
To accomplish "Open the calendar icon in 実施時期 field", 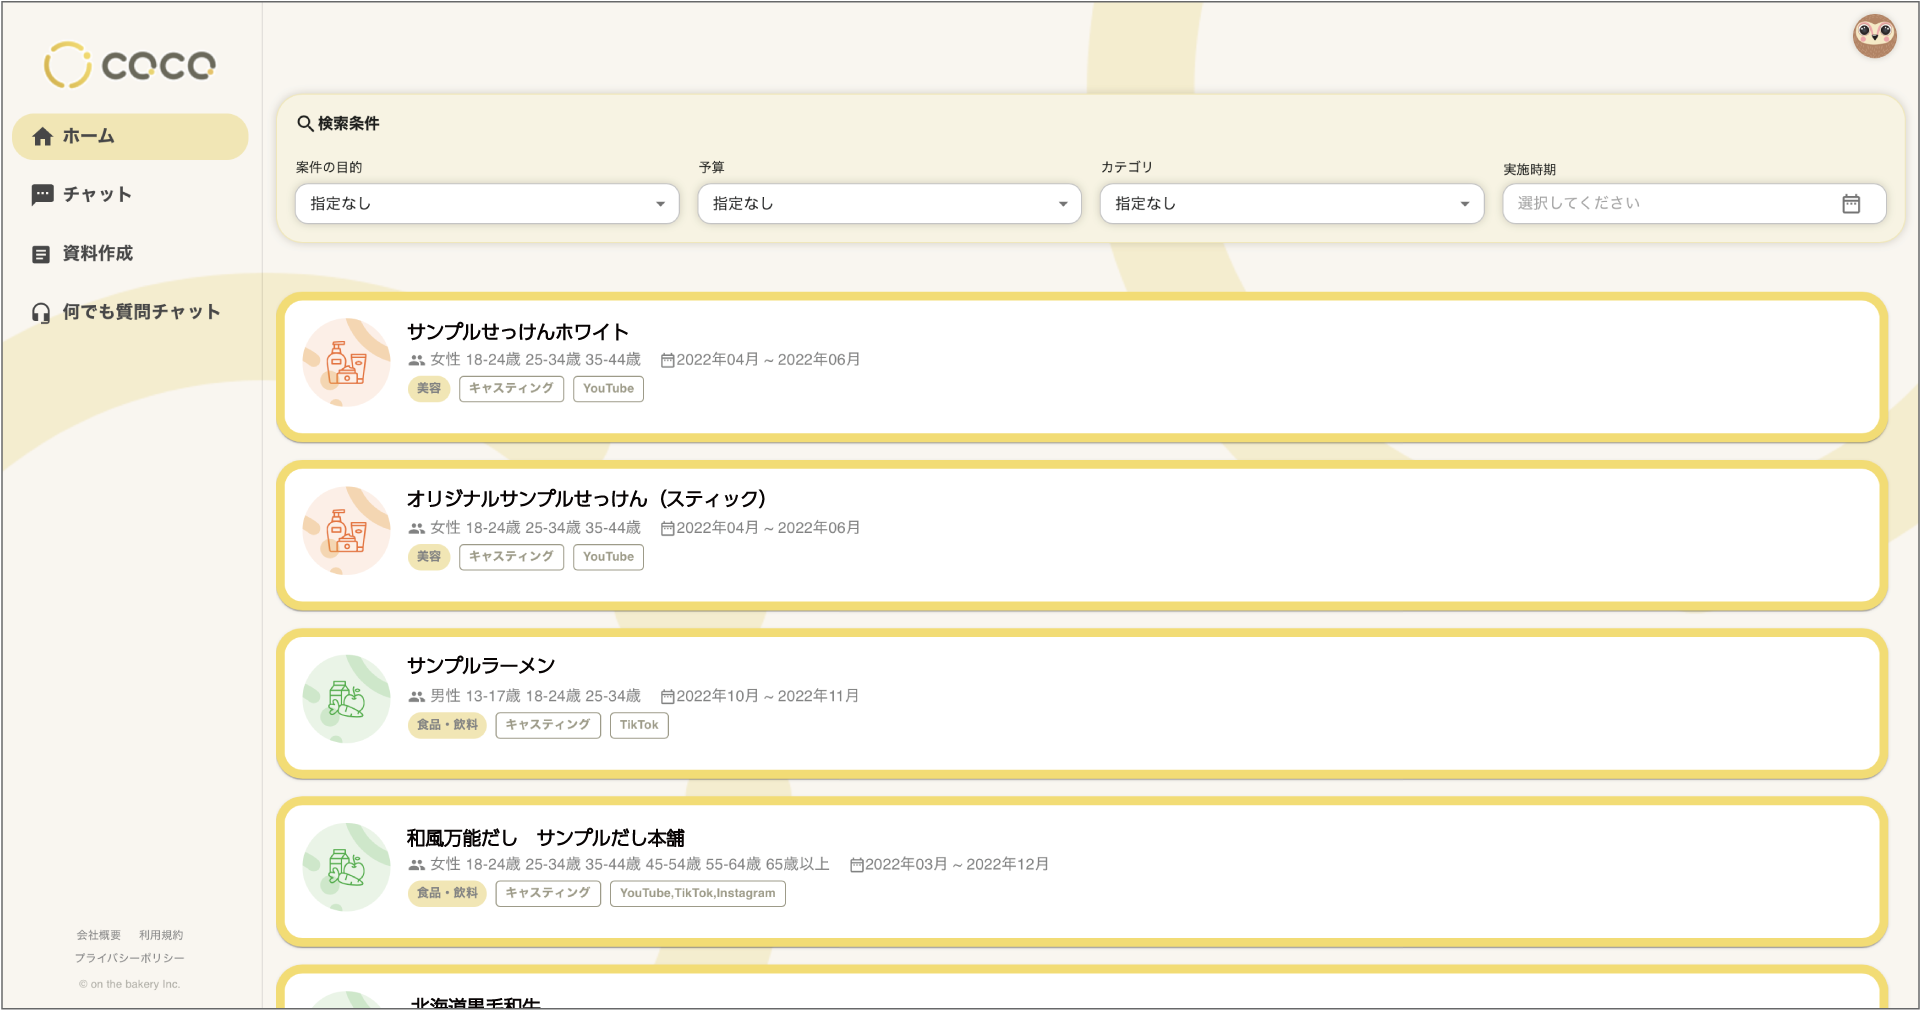I will pyautogui.click(x=1852, y=203).
